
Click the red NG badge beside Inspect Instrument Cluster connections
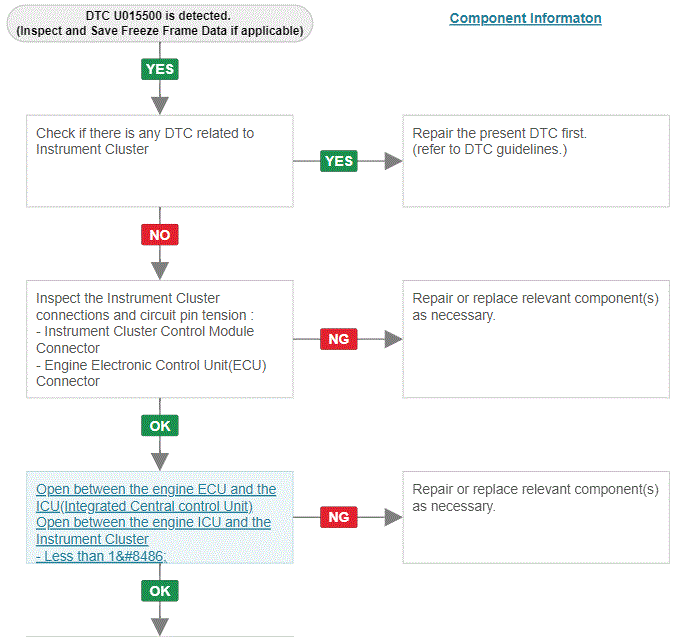click(339, 339)
